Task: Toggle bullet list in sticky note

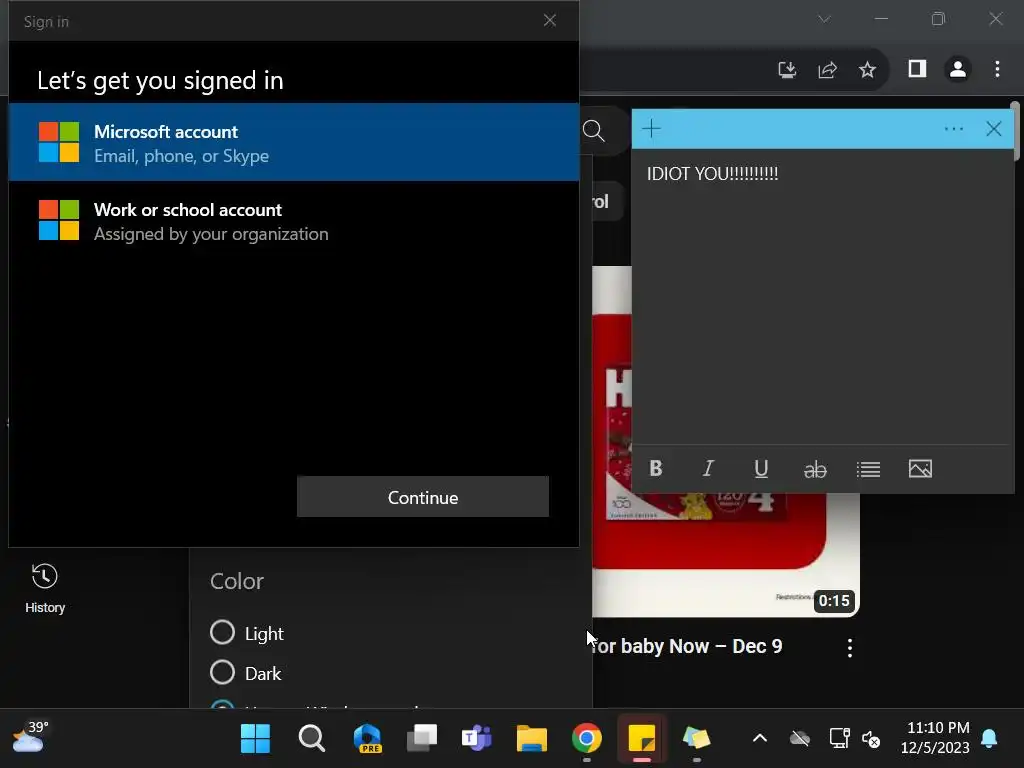Action: point(868,469)
